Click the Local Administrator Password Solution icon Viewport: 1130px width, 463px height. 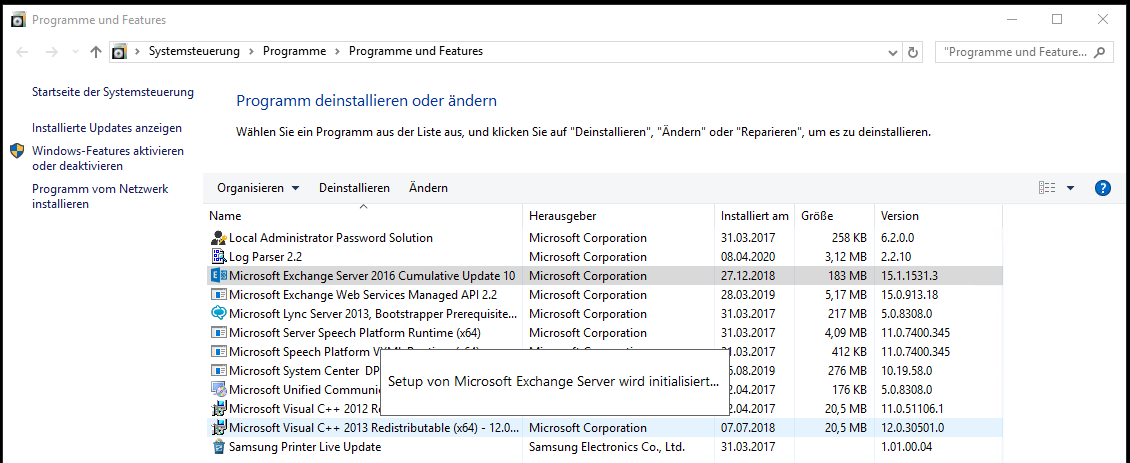[x=219, y=238]
